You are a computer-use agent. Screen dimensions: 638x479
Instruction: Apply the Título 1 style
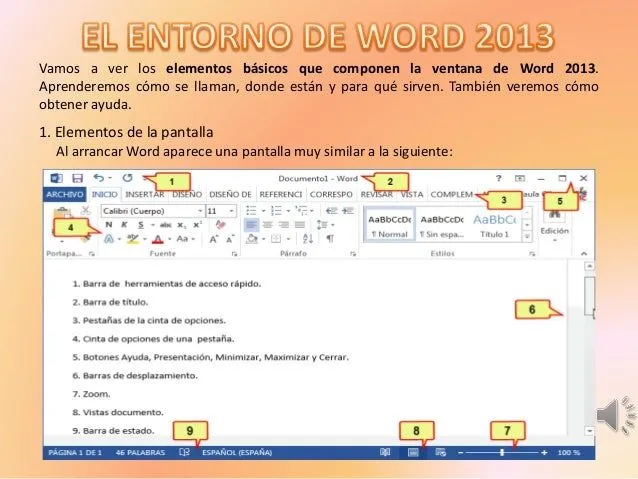pos(494,226)
